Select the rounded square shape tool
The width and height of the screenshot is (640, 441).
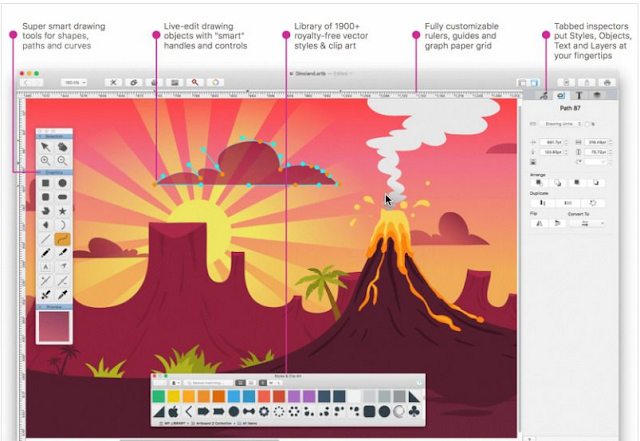(45, 197)
